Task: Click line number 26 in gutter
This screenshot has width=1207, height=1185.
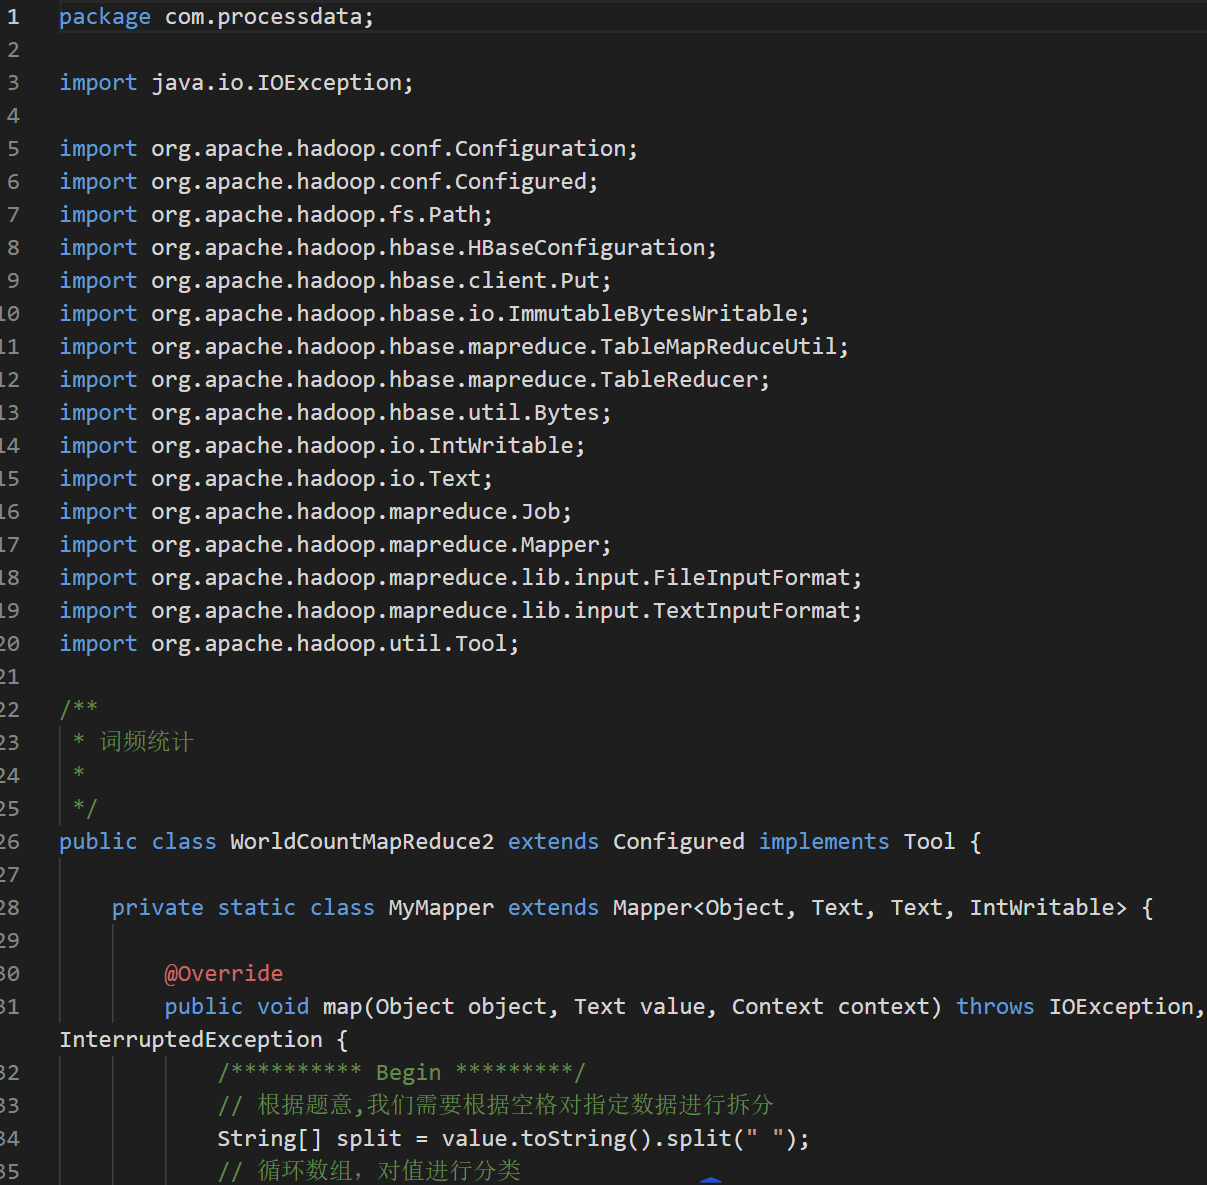Action: click(10, 842)
